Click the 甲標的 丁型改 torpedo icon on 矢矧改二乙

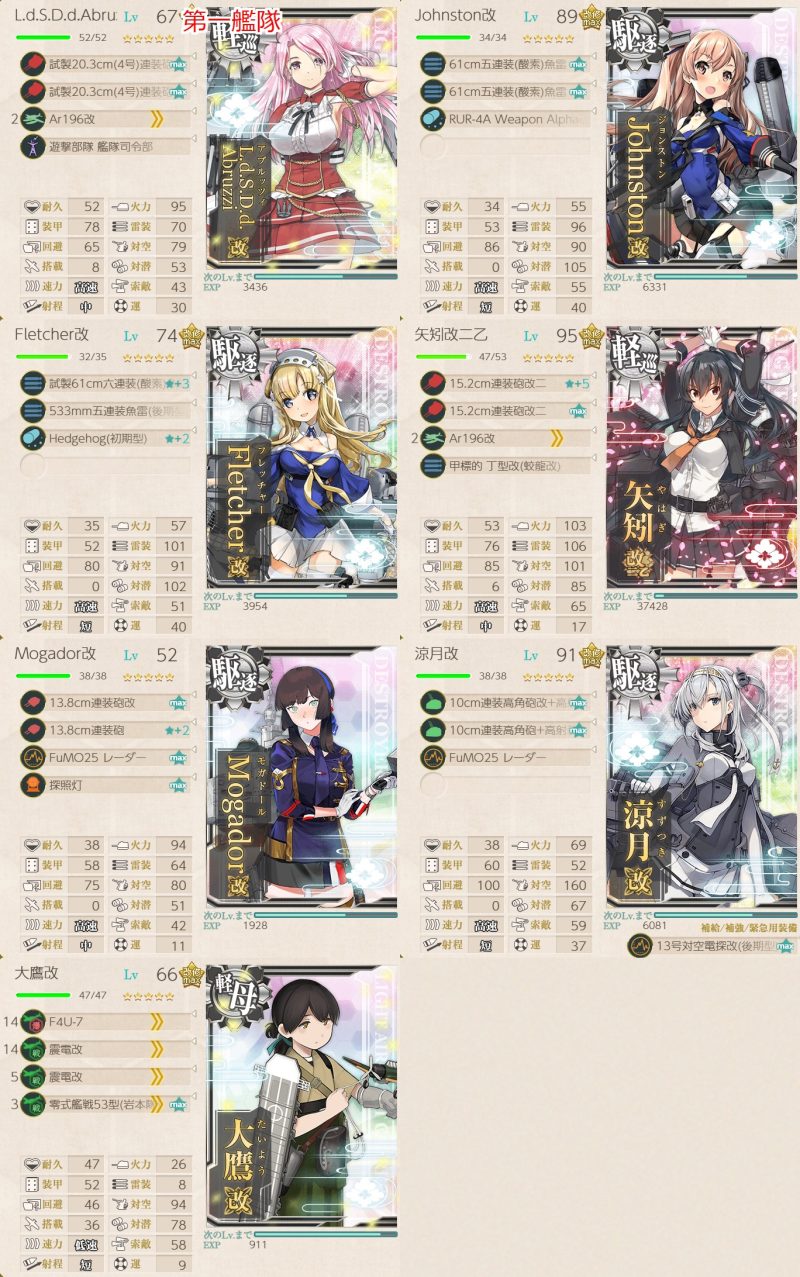click(x=433, y=465)
